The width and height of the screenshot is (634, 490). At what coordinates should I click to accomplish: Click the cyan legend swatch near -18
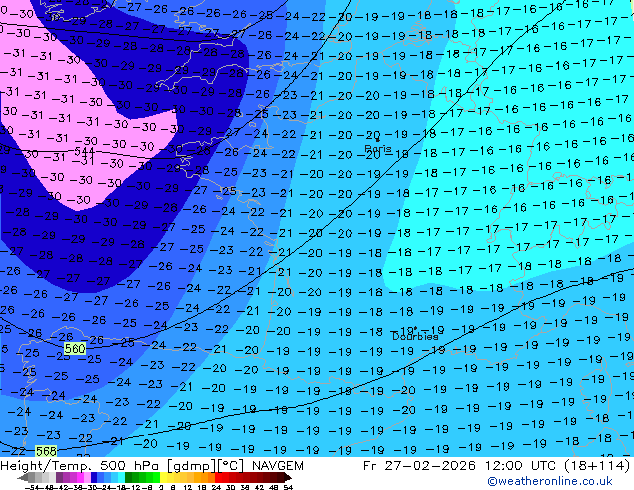(122, 478)
